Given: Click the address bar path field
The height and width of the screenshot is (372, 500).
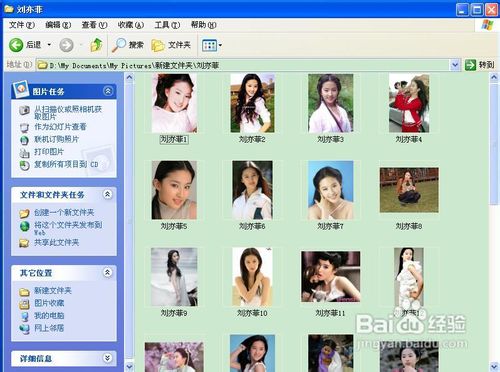Looking at the screenshot, I should [243, 65].
